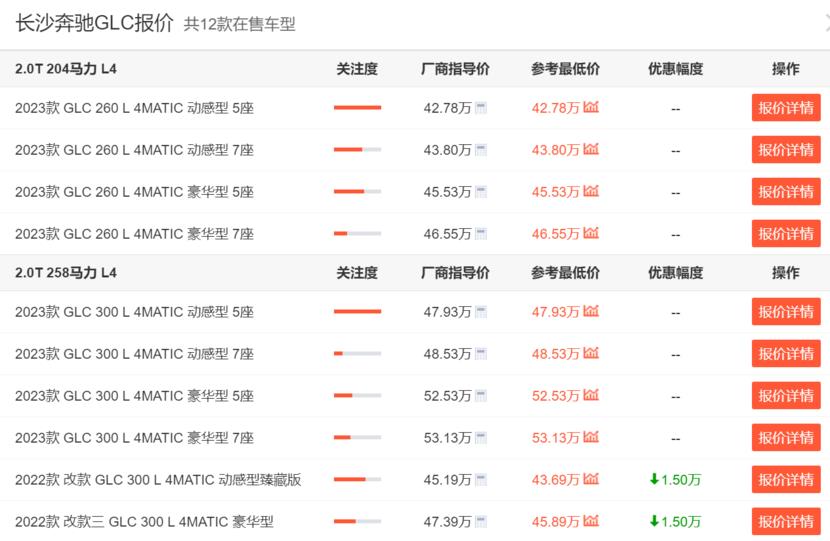Click 报价详情 for GLC 260 L 动感型 7座
The width and height of the screenshot is (830, 541).
(786, 150)
